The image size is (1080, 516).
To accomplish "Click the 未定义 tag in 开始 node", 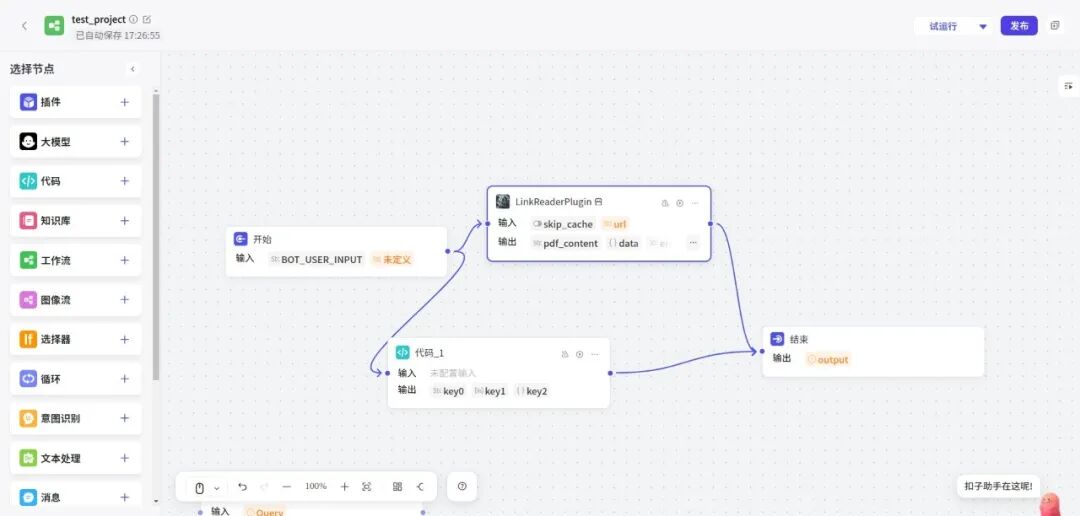I will (x=392, y=260).
